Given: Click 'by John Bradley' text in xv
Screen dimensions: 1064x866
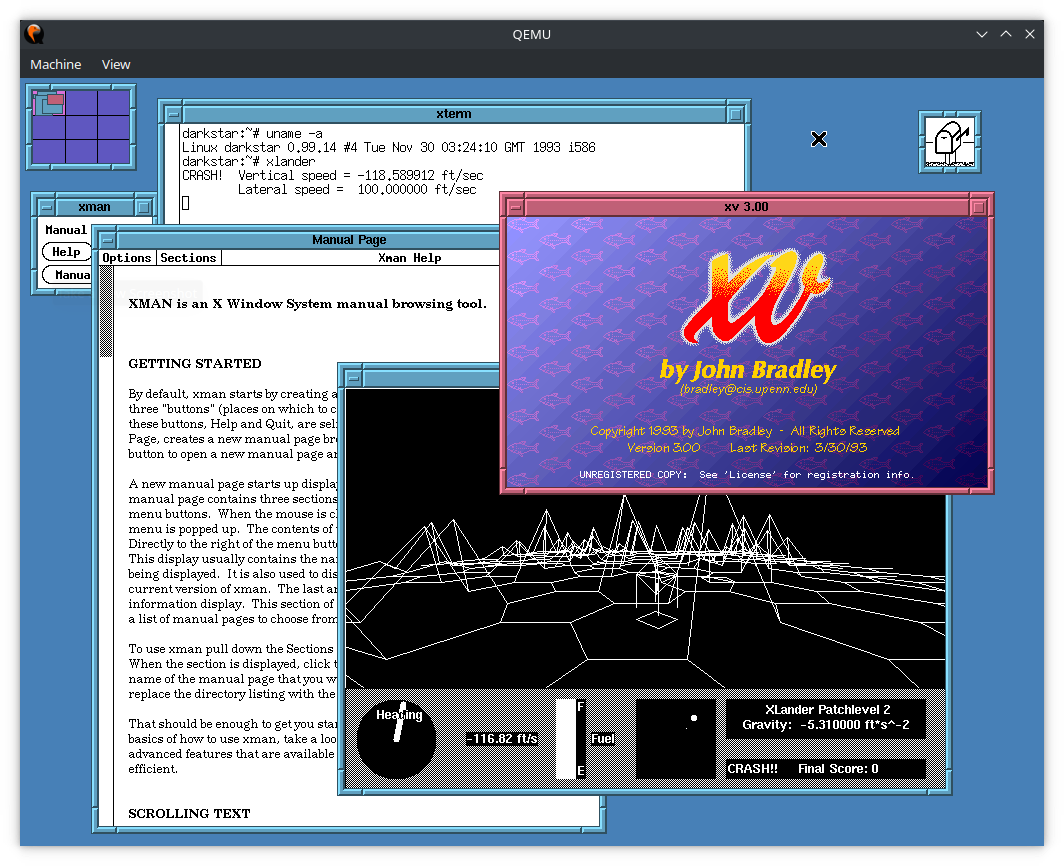Looking at the screenshot, I should click(748, 370).
